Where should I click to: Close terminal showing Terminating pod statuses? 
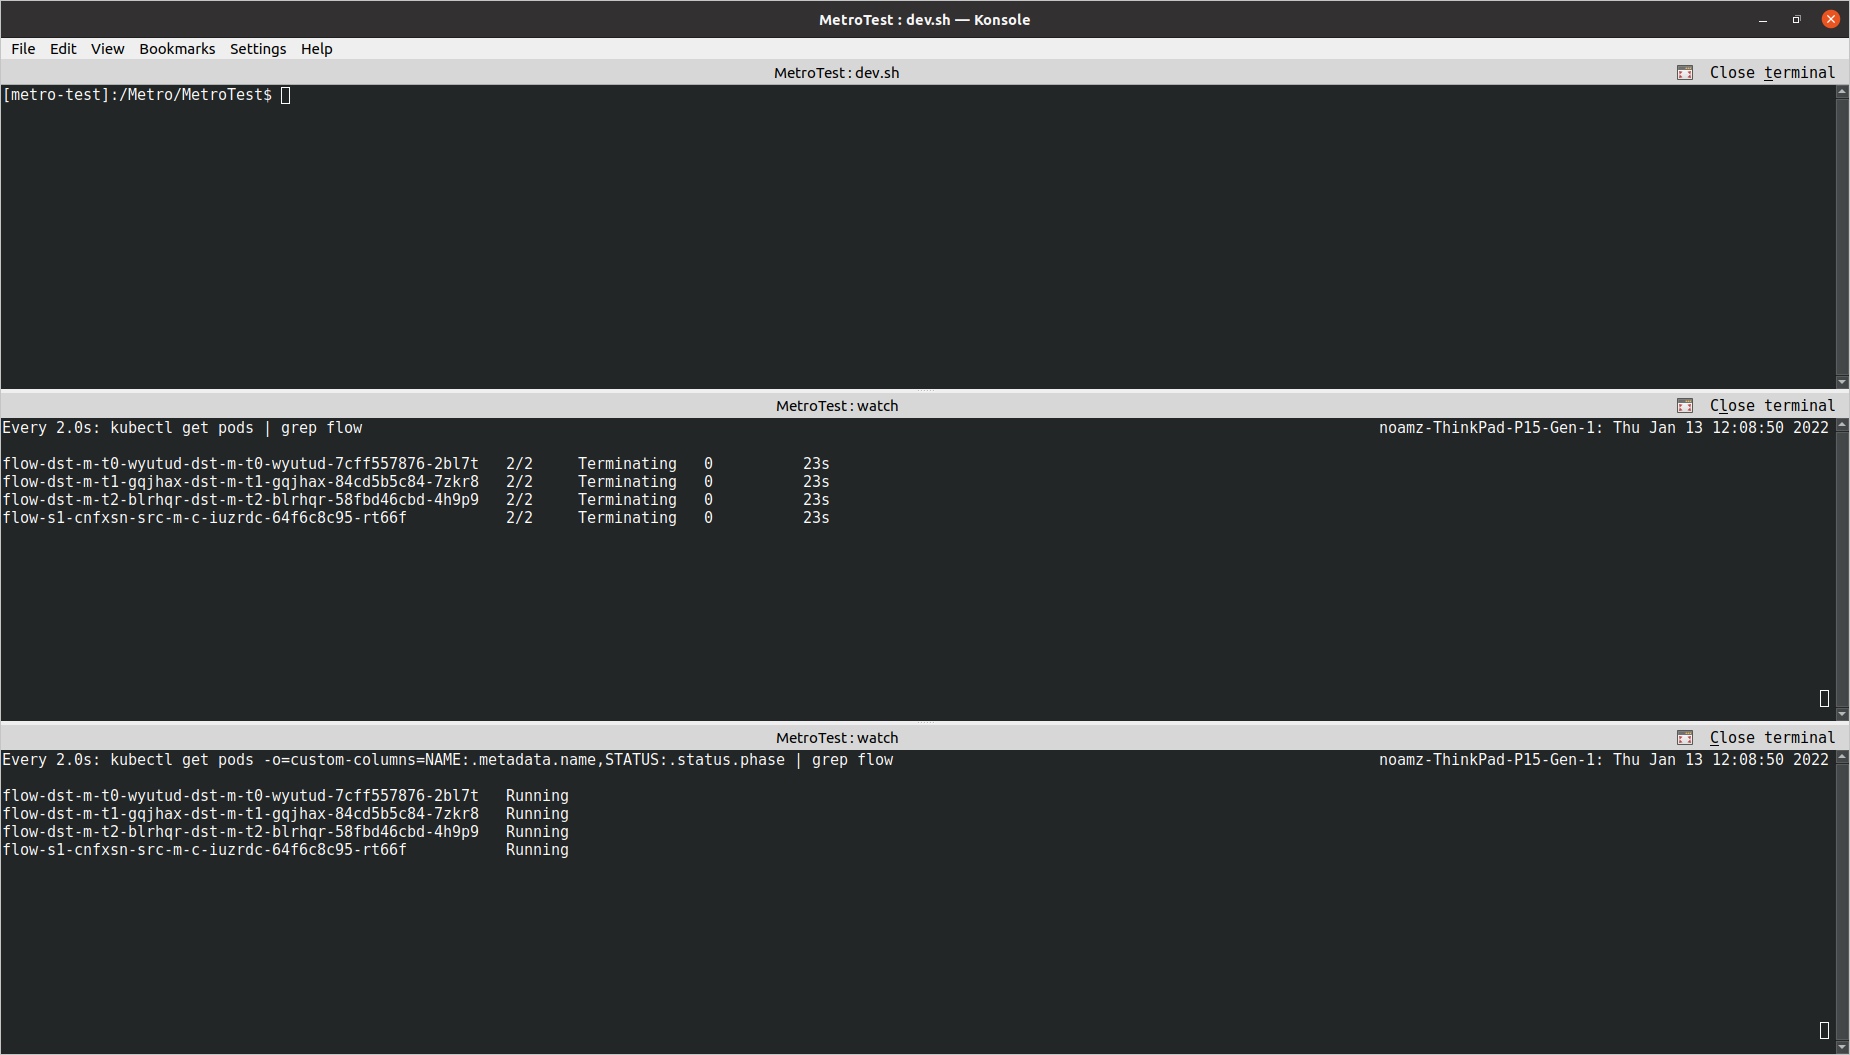(x=1771, y=406)
